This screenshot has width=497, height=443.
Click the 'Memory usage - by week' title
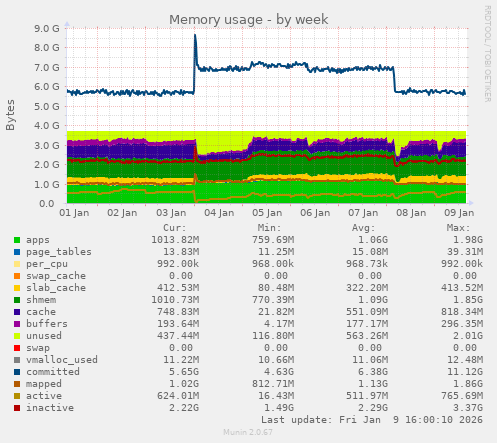pyautogui.click(x=249, y=20)
